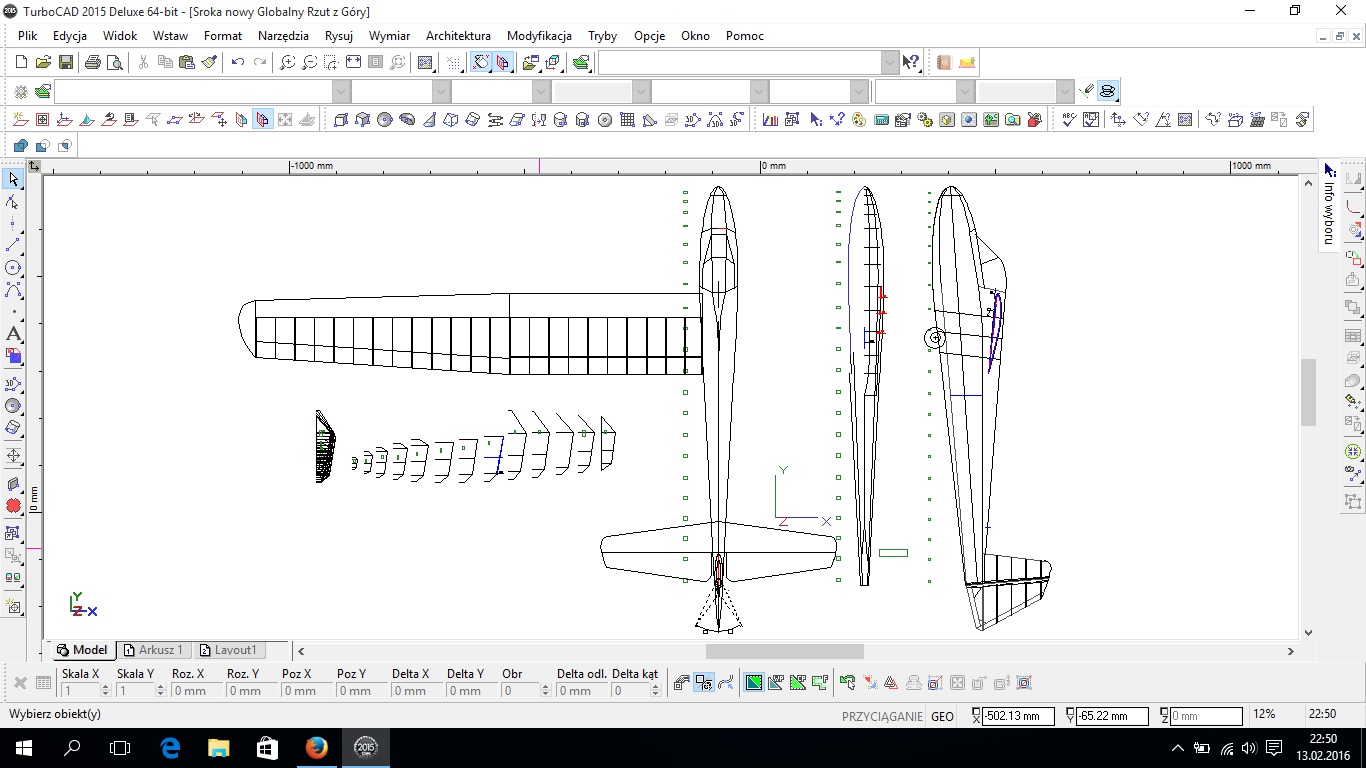
Task: Click the Save file icon
Action: [66, 62]
